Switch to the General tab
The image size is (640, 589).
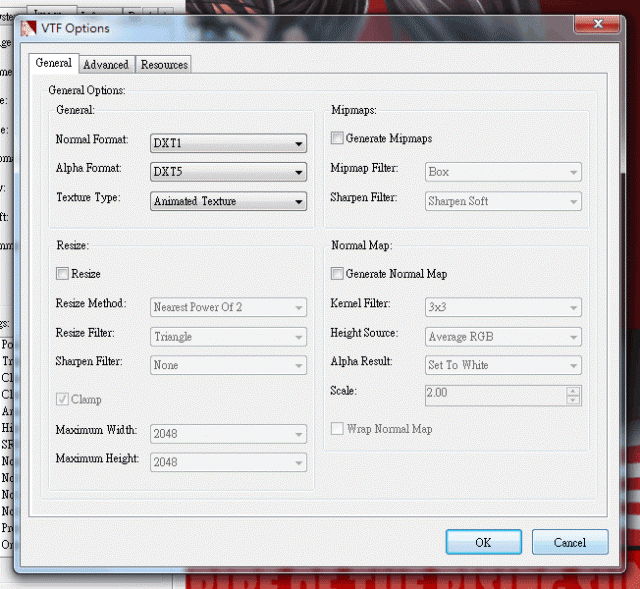click(53, 63)
